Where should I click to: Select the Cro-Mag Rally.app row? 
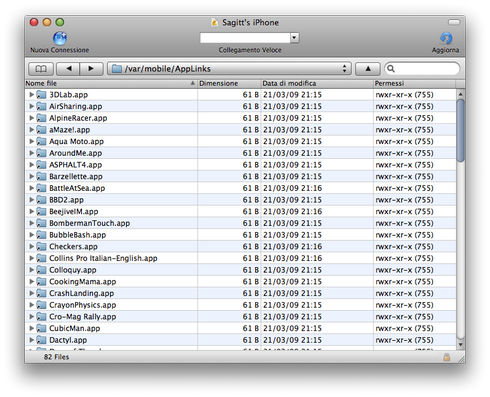(x=241, y=317)
